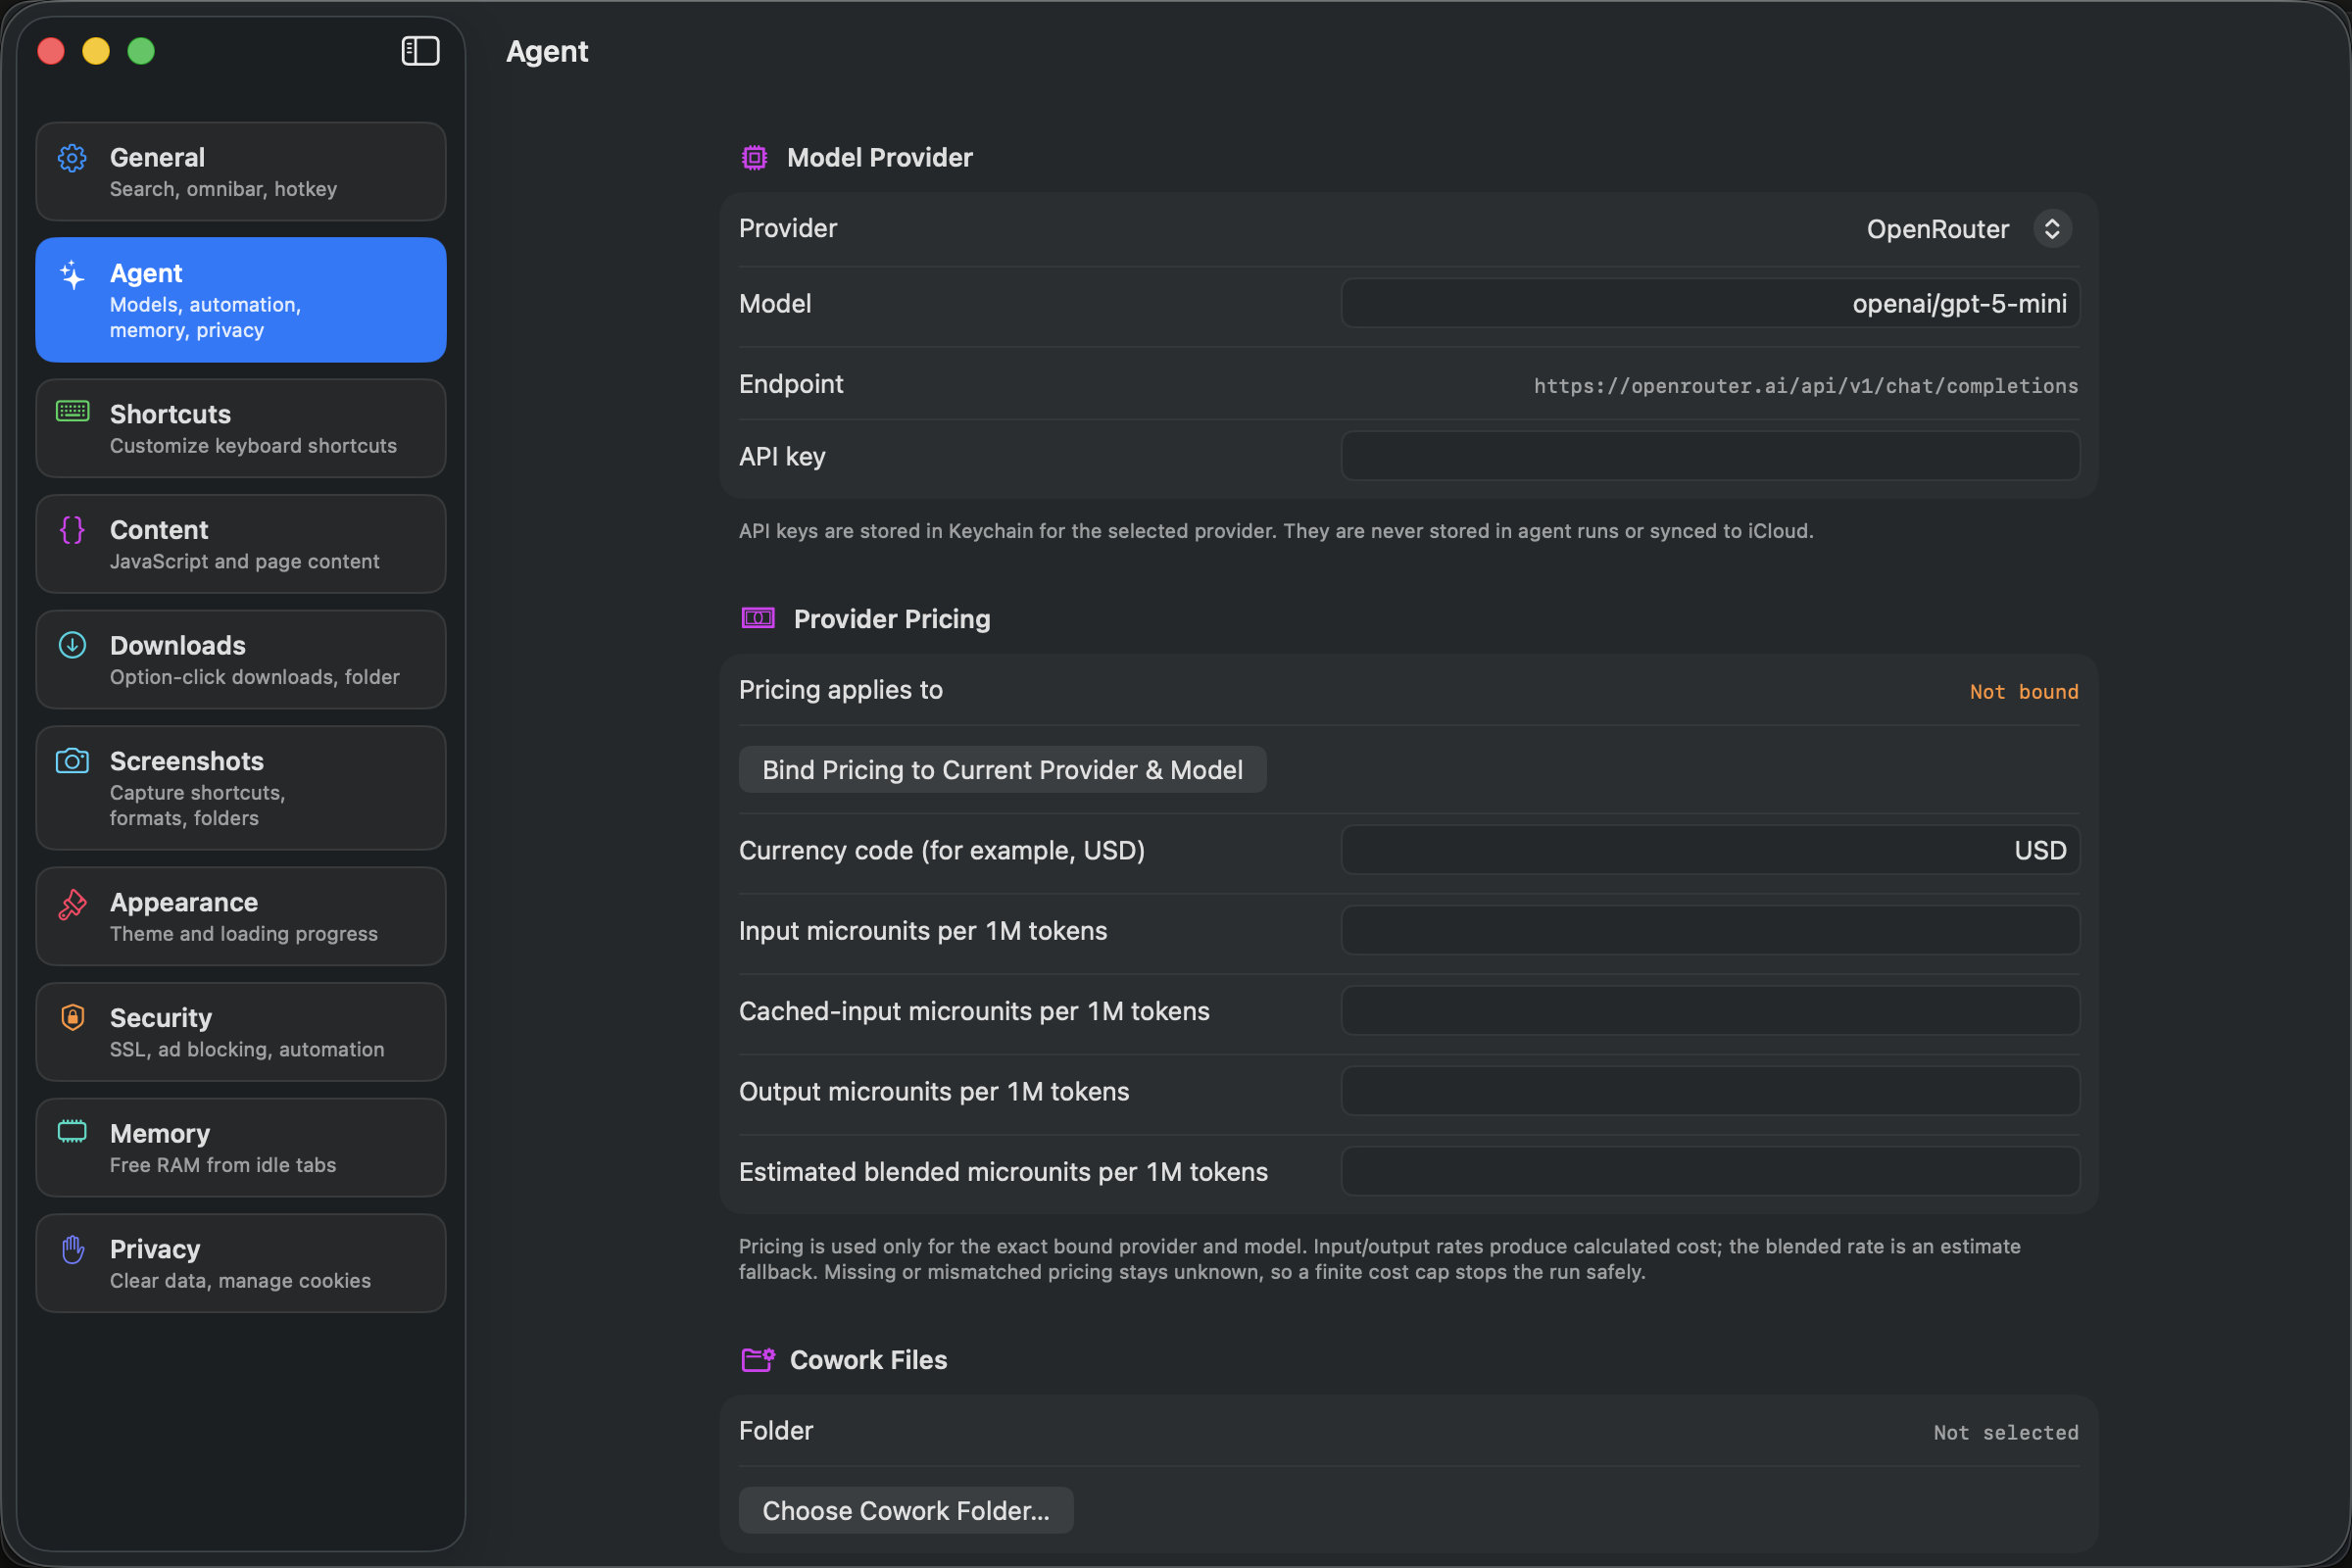Click the Cowork Files folder icon

click(758, 1359)
